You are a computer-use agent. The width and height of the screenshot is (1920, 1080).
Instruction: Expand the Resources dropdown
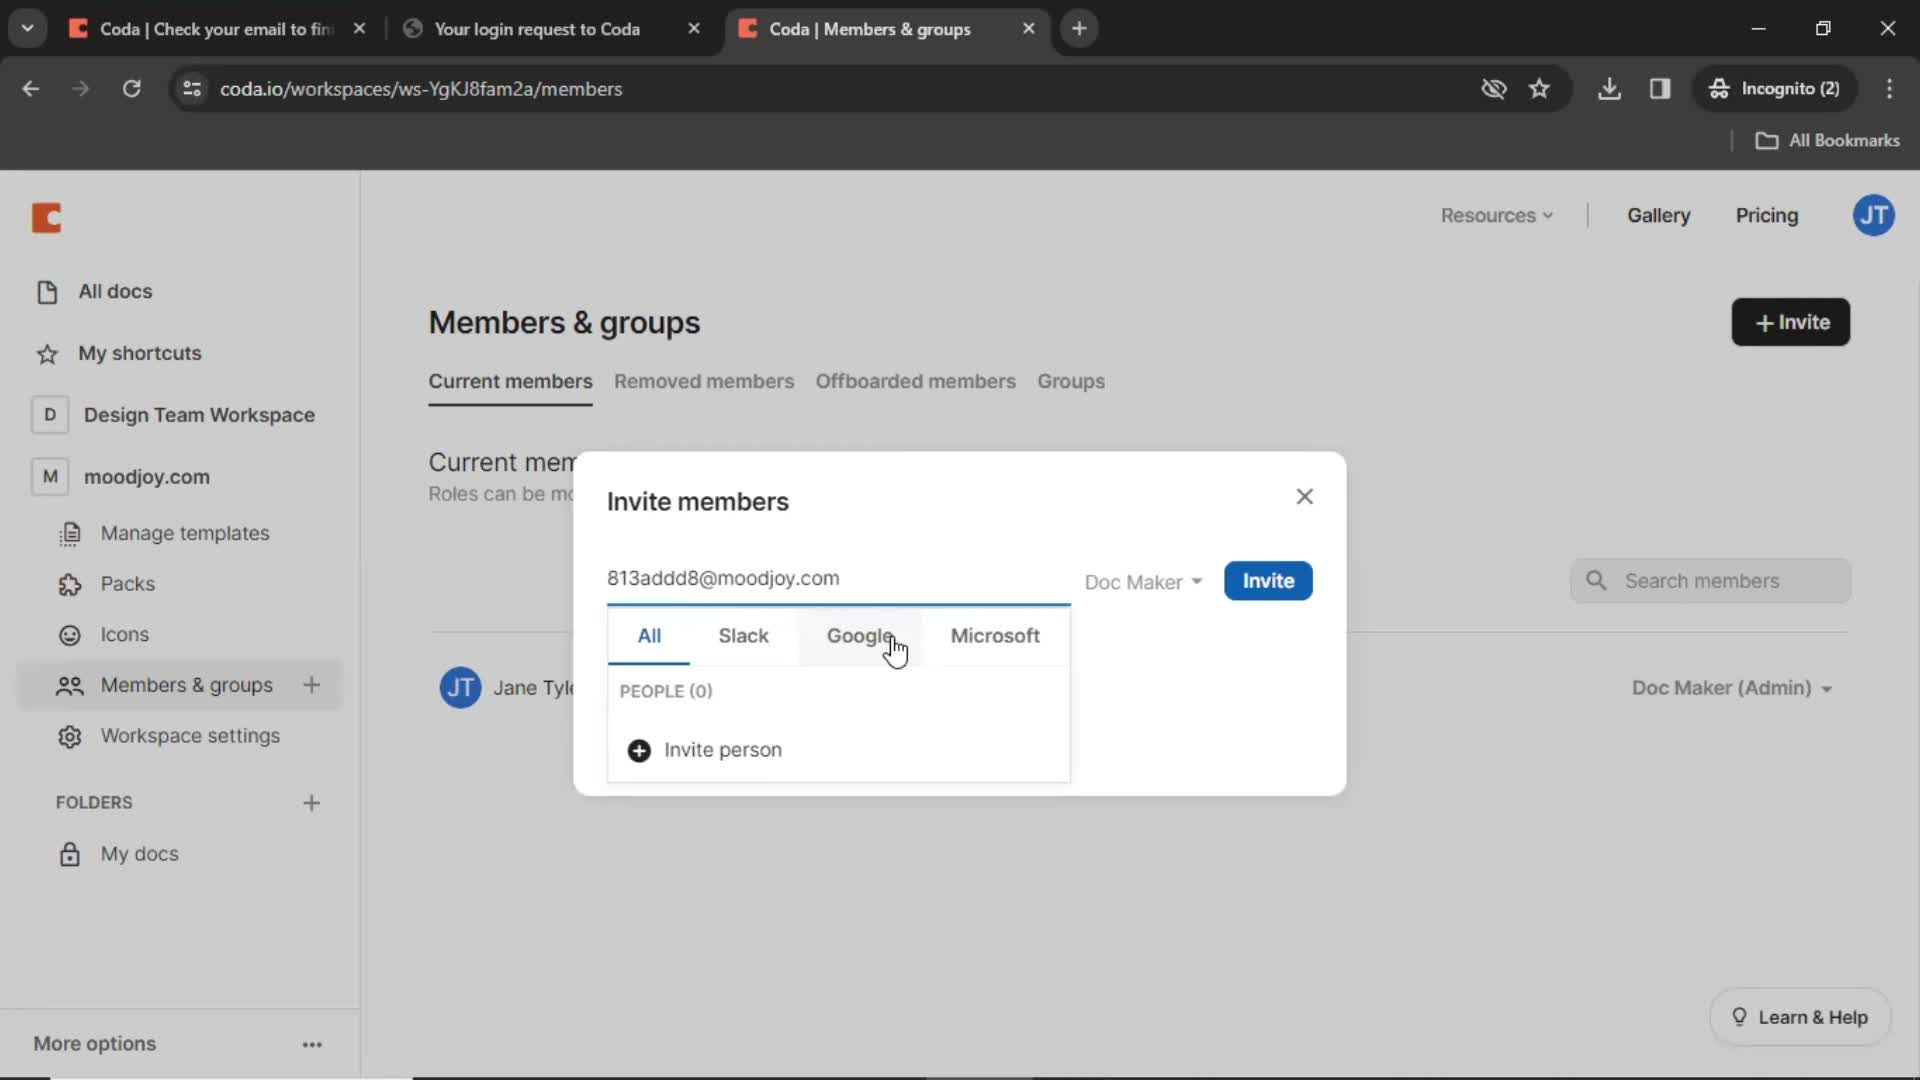1496,215
